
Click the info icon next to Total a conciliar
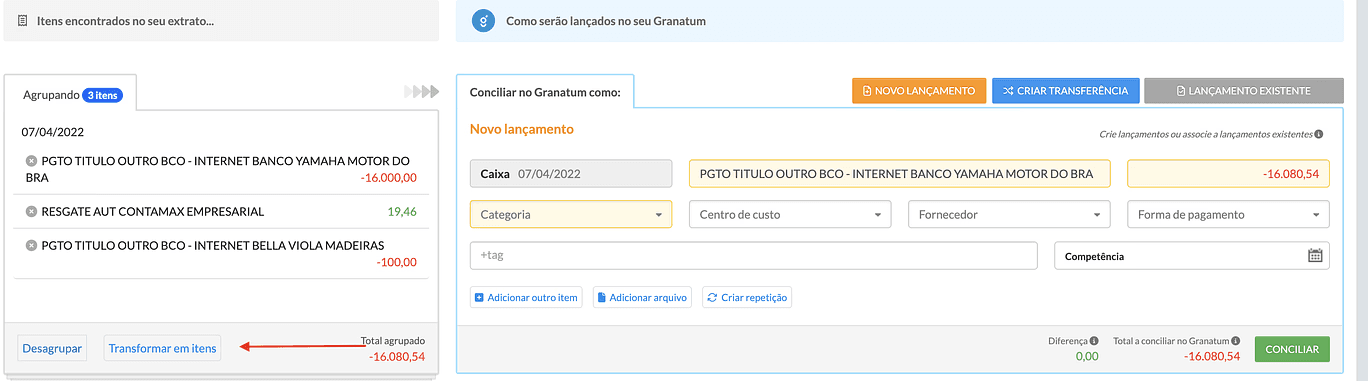pyautogui.click(x=1236, y=341)
